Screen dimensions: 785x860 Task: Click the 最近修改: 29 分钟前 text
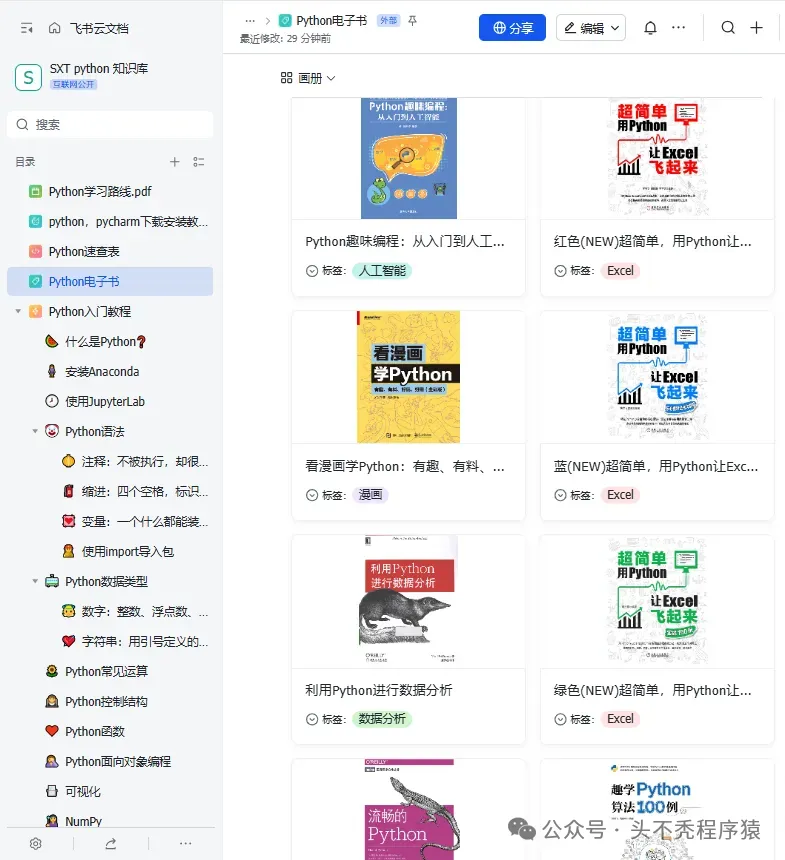[285, 38]
